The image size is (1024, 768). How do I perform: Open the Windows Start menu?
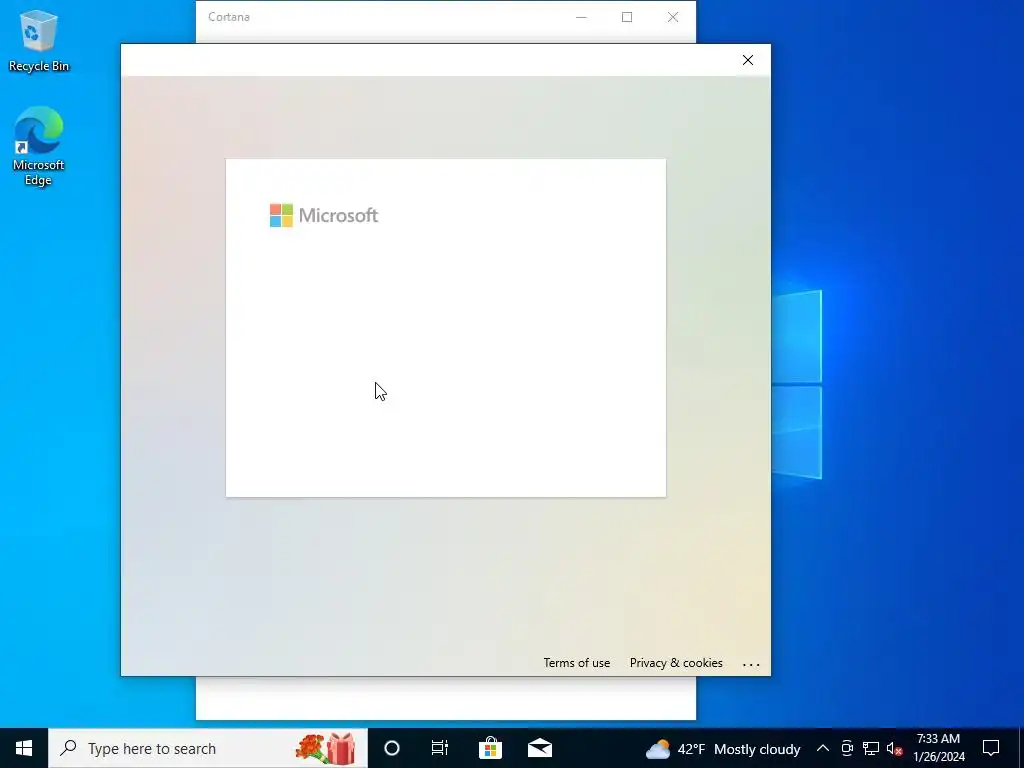[x=24, y=748]
